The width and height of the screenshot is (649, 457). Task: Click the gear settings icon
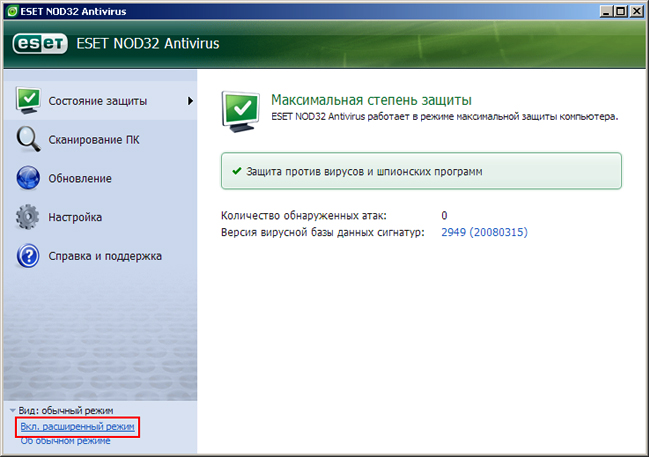coord(28,216)
